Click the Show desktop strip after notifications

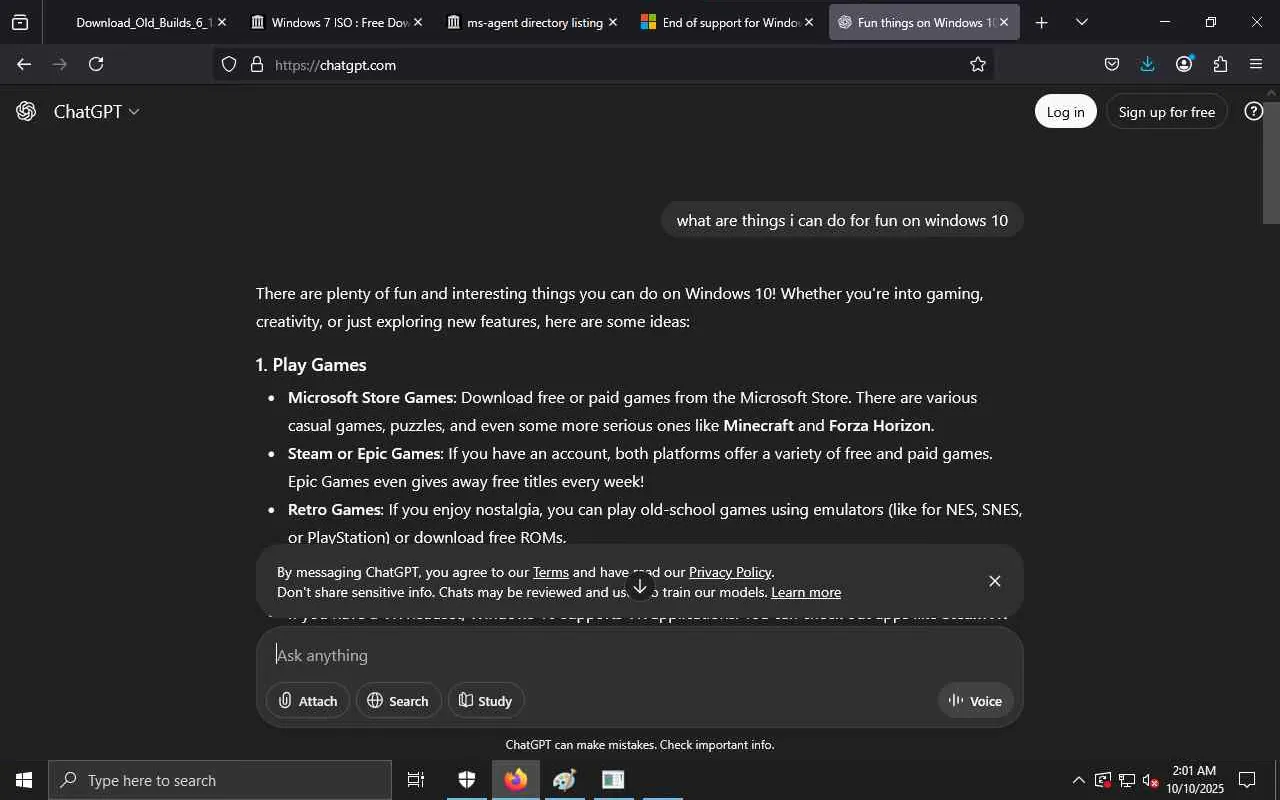(x=1277, y=780)
